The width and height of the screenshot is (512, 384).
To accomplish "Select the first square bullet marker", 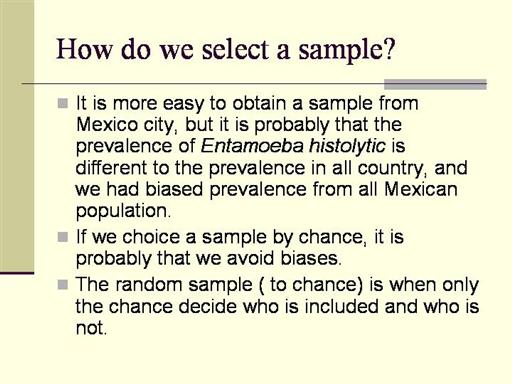I will 63,103.
